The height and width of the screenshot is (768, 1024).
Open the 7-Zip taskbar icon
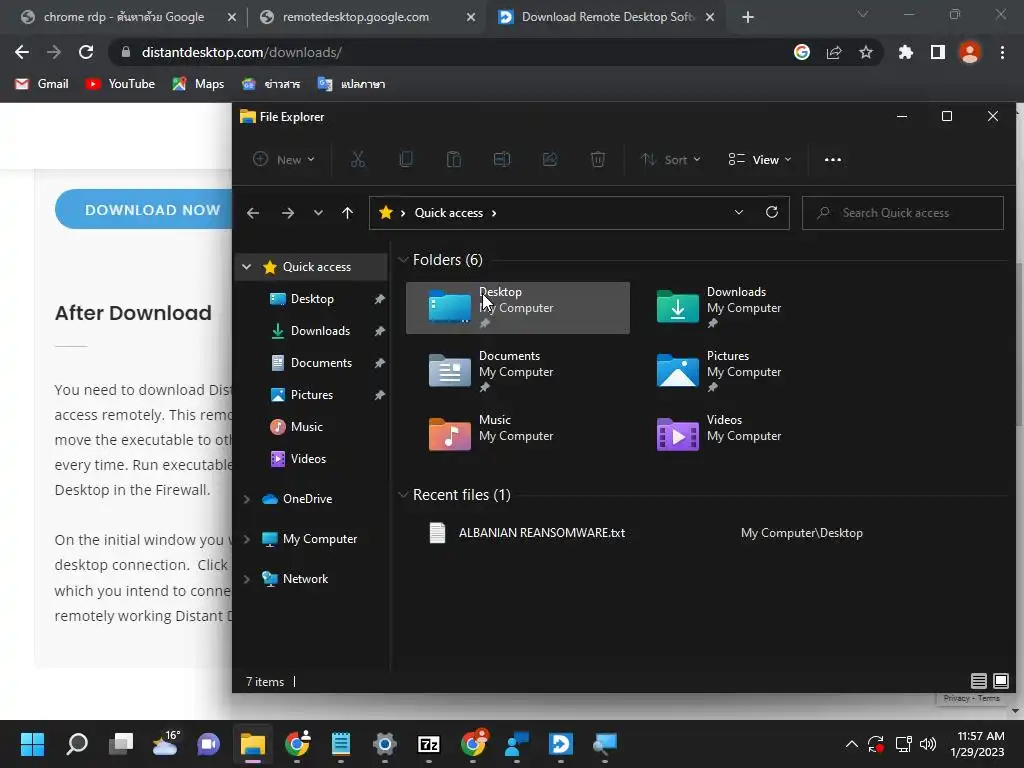click(429, 744)
